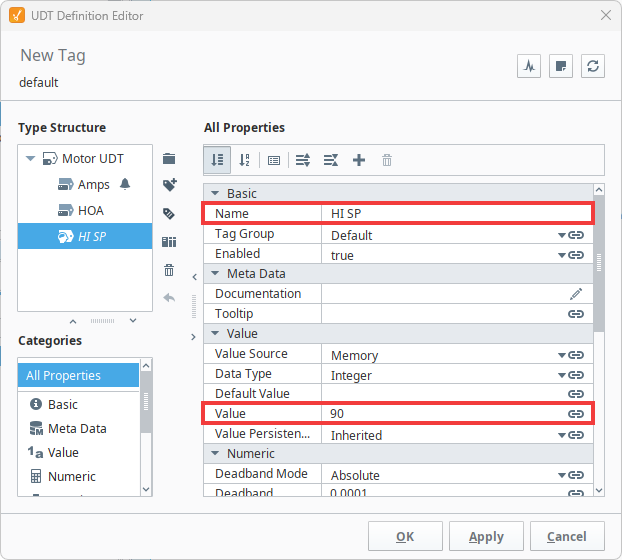
Task: Click the properties table scrollbar up arrow
Action: click(599, 190)
